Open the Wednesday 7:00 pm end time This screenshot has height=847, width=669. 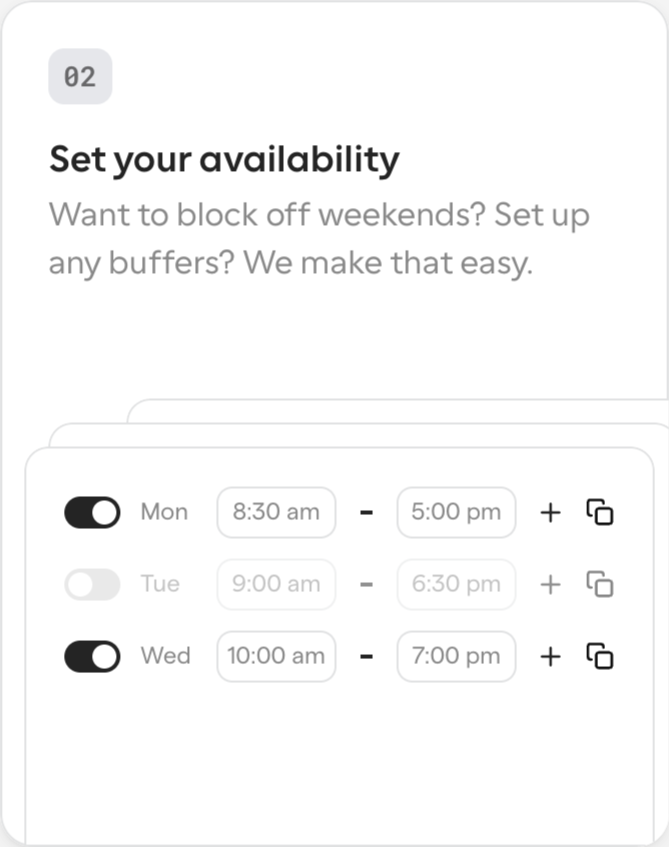point(456,656)
